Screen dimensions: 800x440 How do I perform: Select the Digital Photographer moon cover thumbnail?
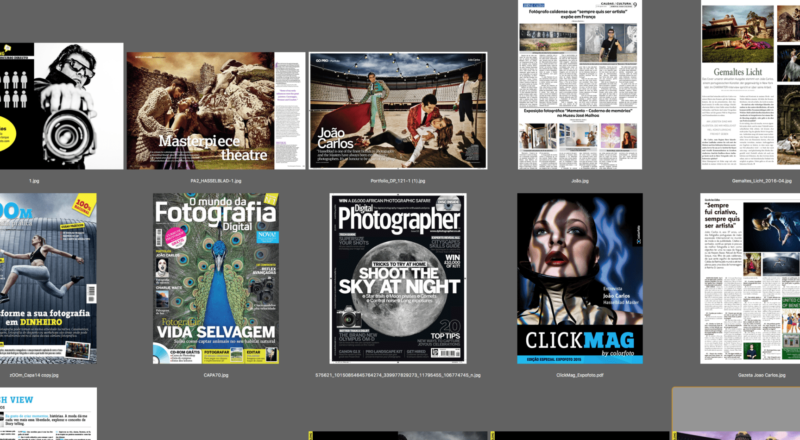pyautogui.click(x=398, y=278)
